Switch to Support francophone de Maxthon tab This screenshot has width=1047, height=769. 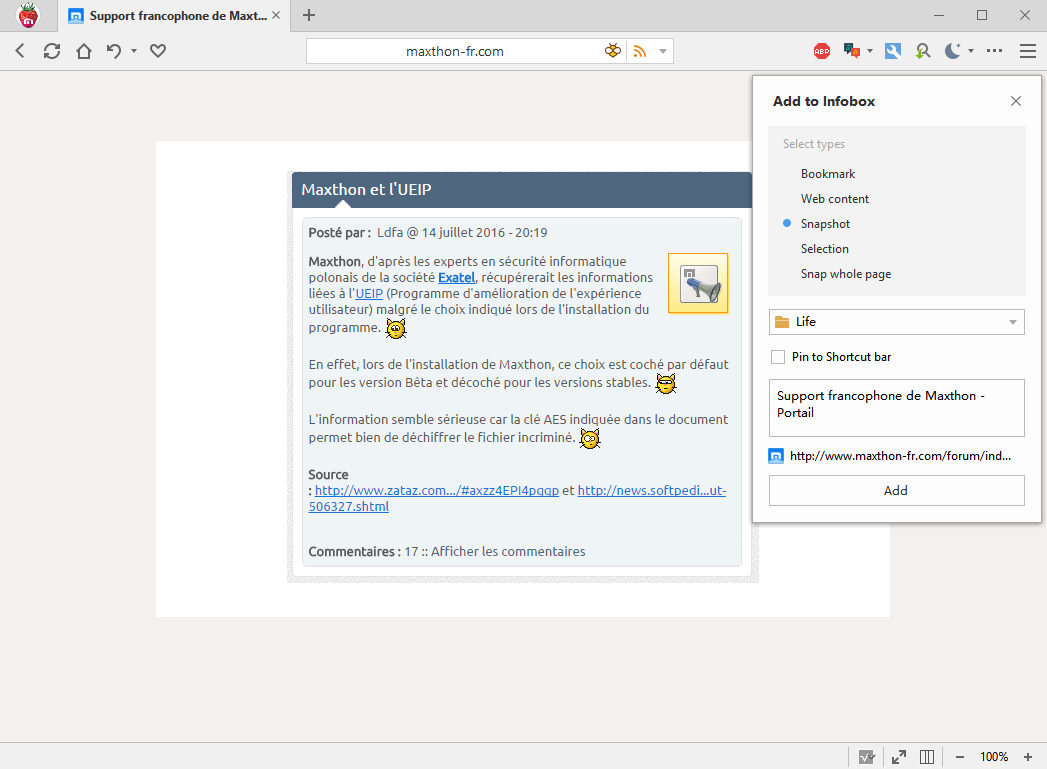tap(174, 15)
